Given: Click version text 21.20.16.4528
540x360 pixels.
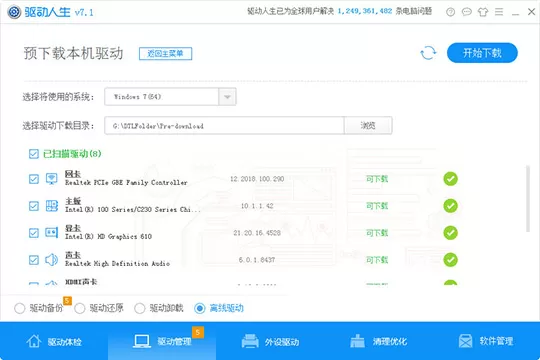Looking at the screenshot, I should pos(257,233).
